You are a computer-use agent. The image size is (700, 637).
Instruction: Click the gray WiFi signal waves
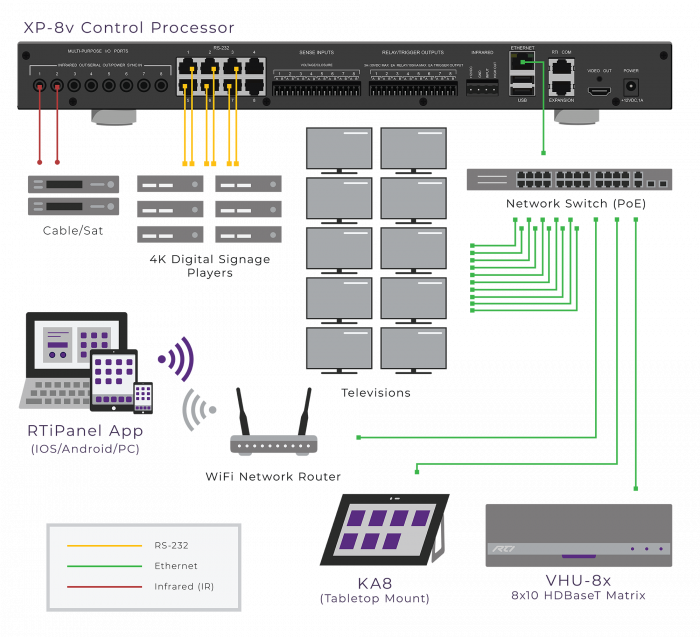tap(199, 408)
